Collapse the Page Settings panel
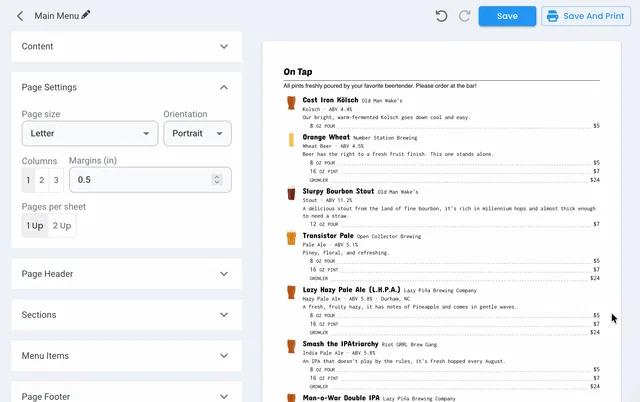 pyautogui.click(x=127, y=87)
